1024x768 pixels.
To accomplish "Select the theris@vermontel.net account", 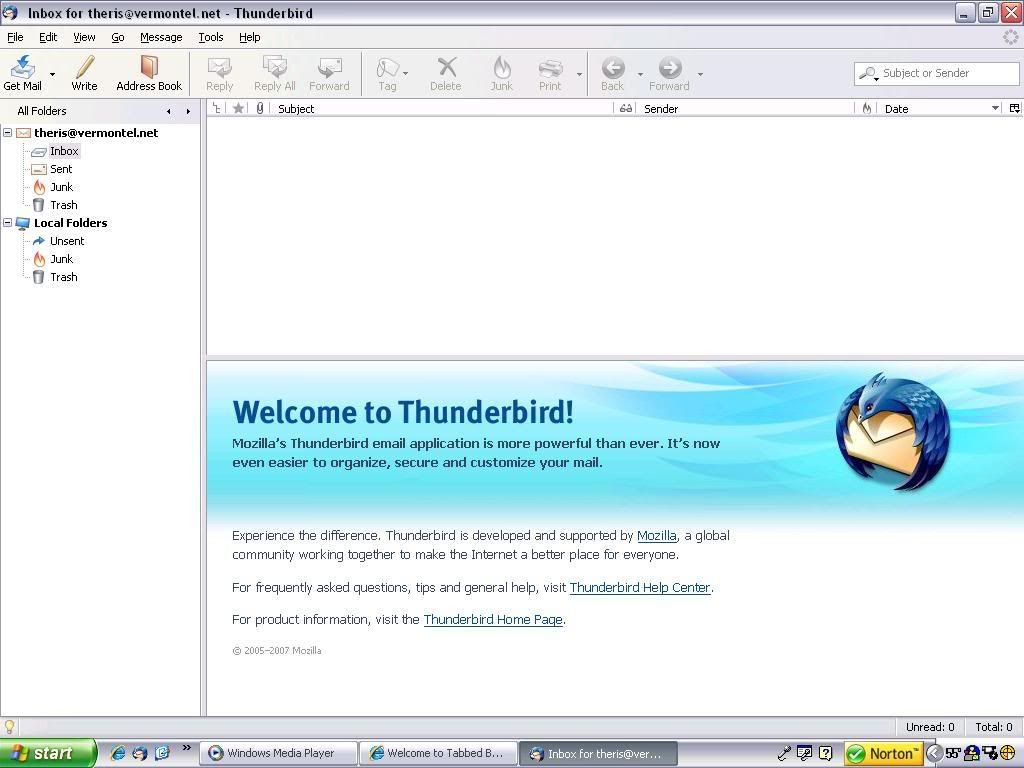I will 96,133.
